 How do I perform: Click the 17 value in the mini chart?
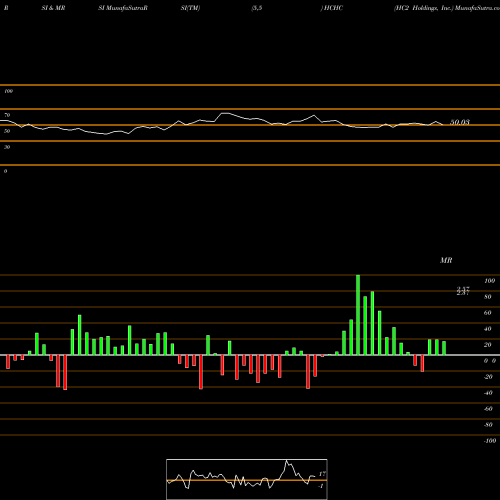click(x=322, y=474)
